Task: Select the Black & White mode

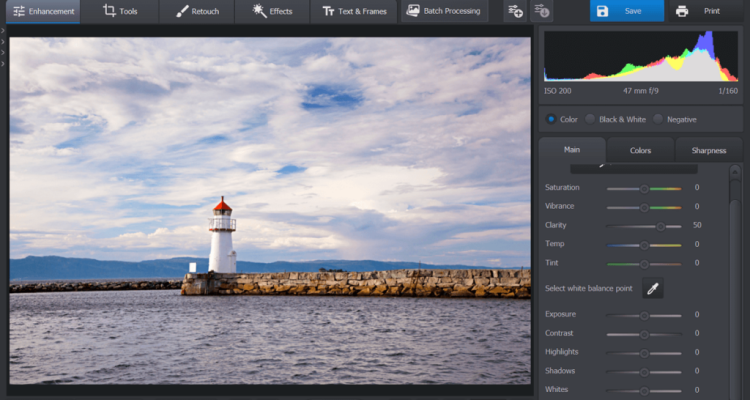Action: (590, 120)
